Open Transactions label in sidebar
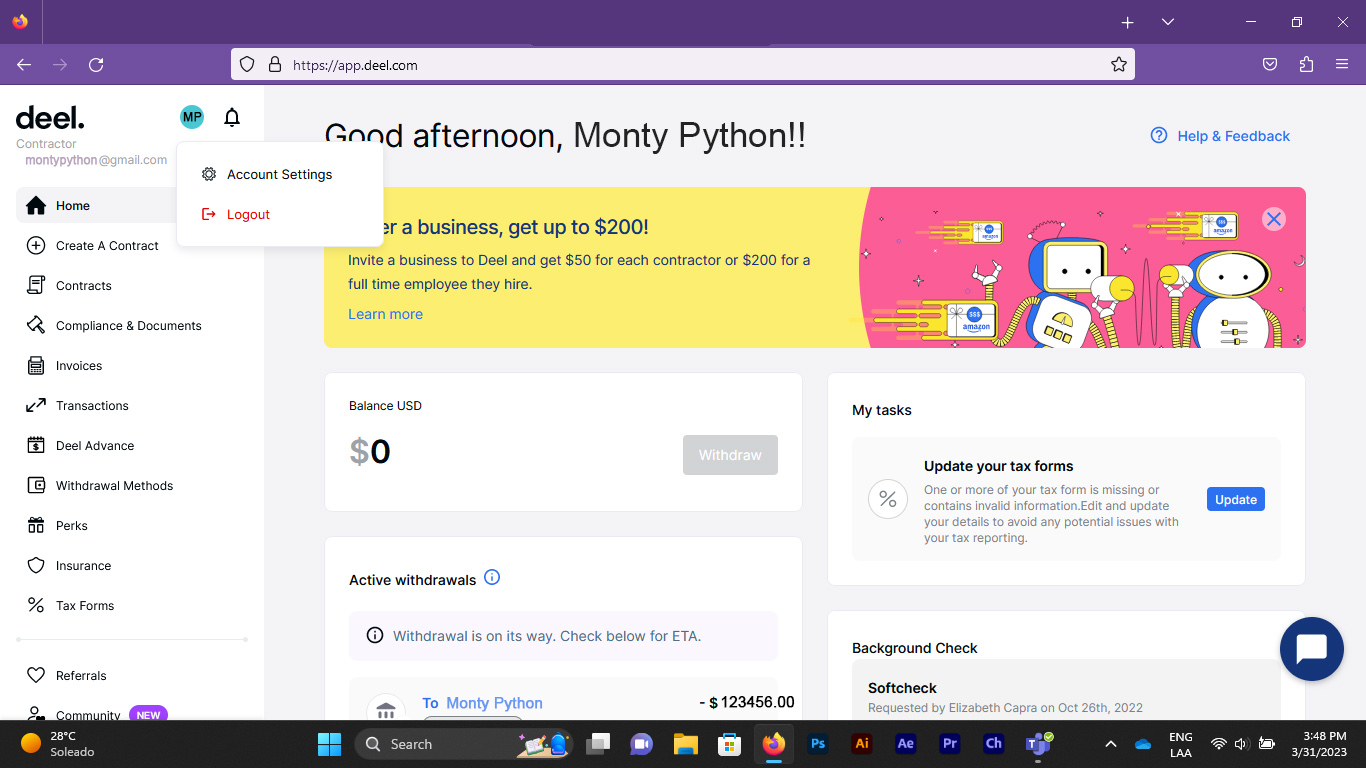The height and width of the screenshot is (768, 1366). click(x=92, y=406)
